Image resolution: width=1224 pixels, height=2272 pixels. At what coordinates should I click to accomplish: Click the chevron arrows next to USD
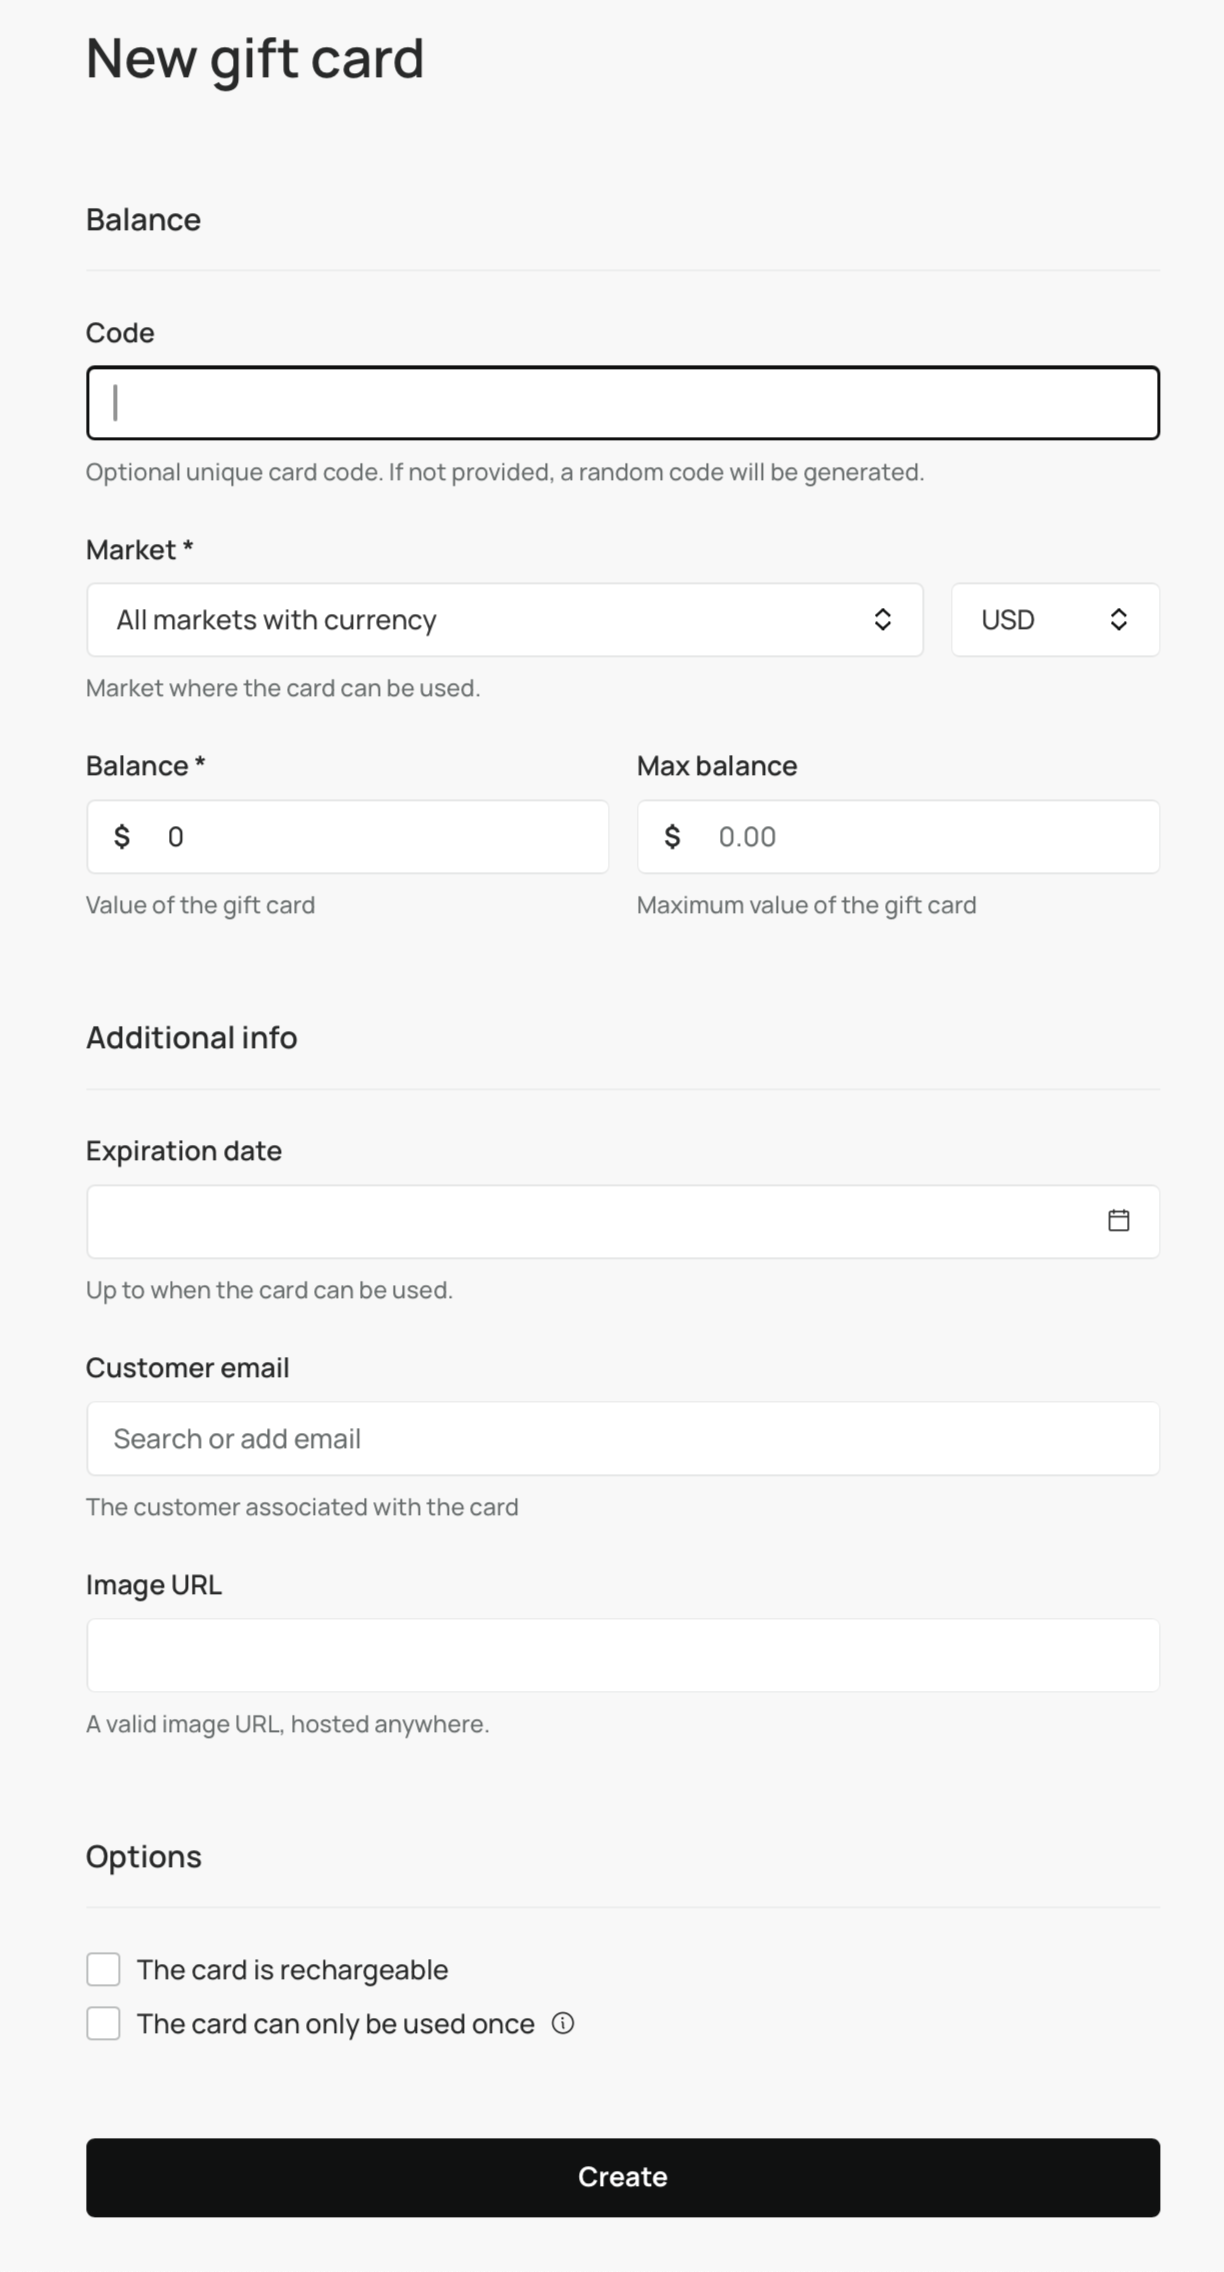[x=1118, y=619]
